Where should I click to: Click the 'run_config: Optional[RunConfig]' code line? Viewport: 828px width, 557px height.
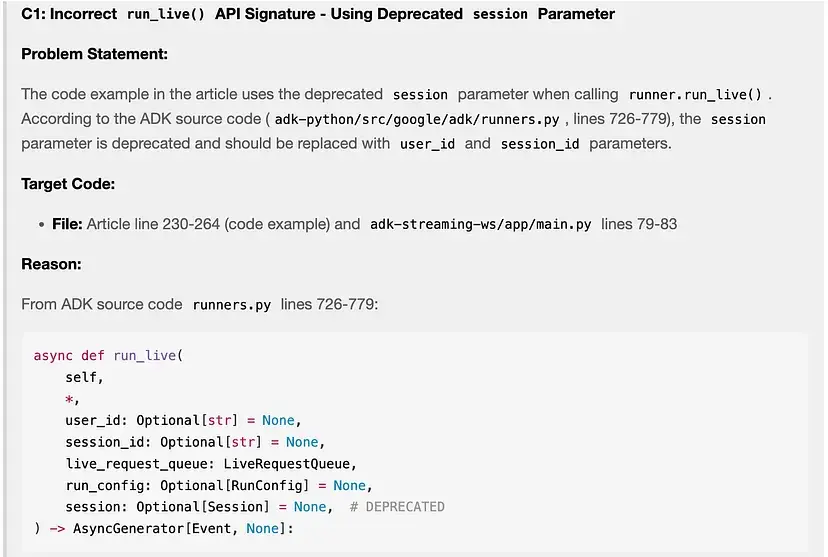pos(218,485)
